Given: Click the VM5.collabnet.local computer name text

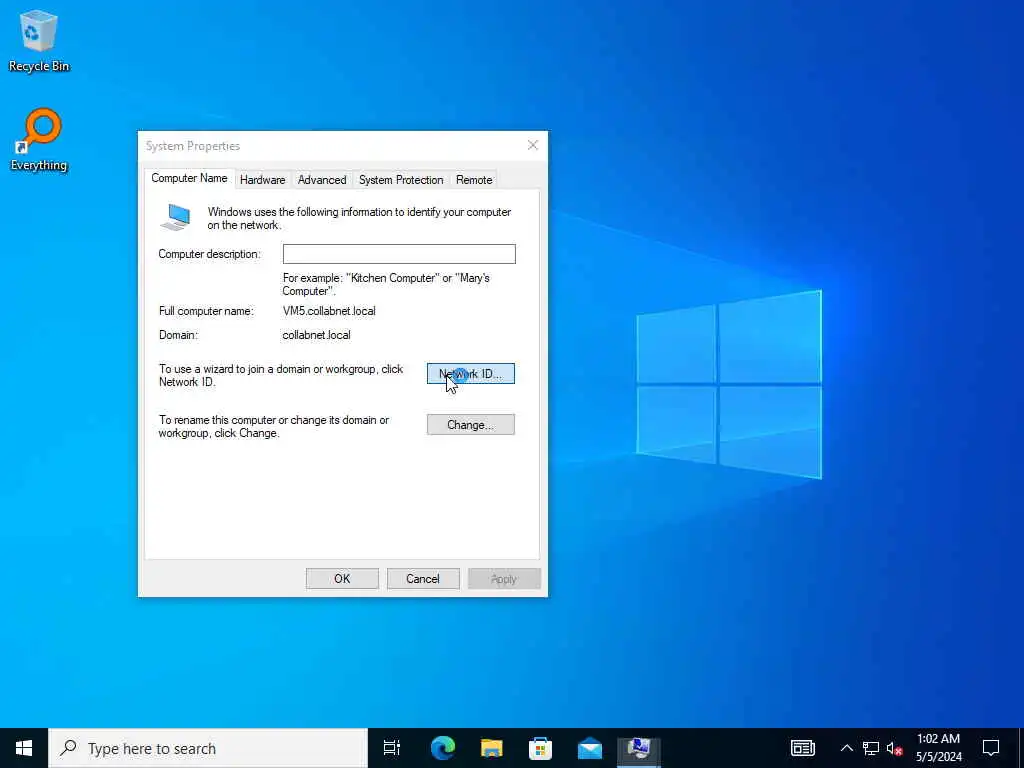Looking at the screenshot, I should coord(329,311).
